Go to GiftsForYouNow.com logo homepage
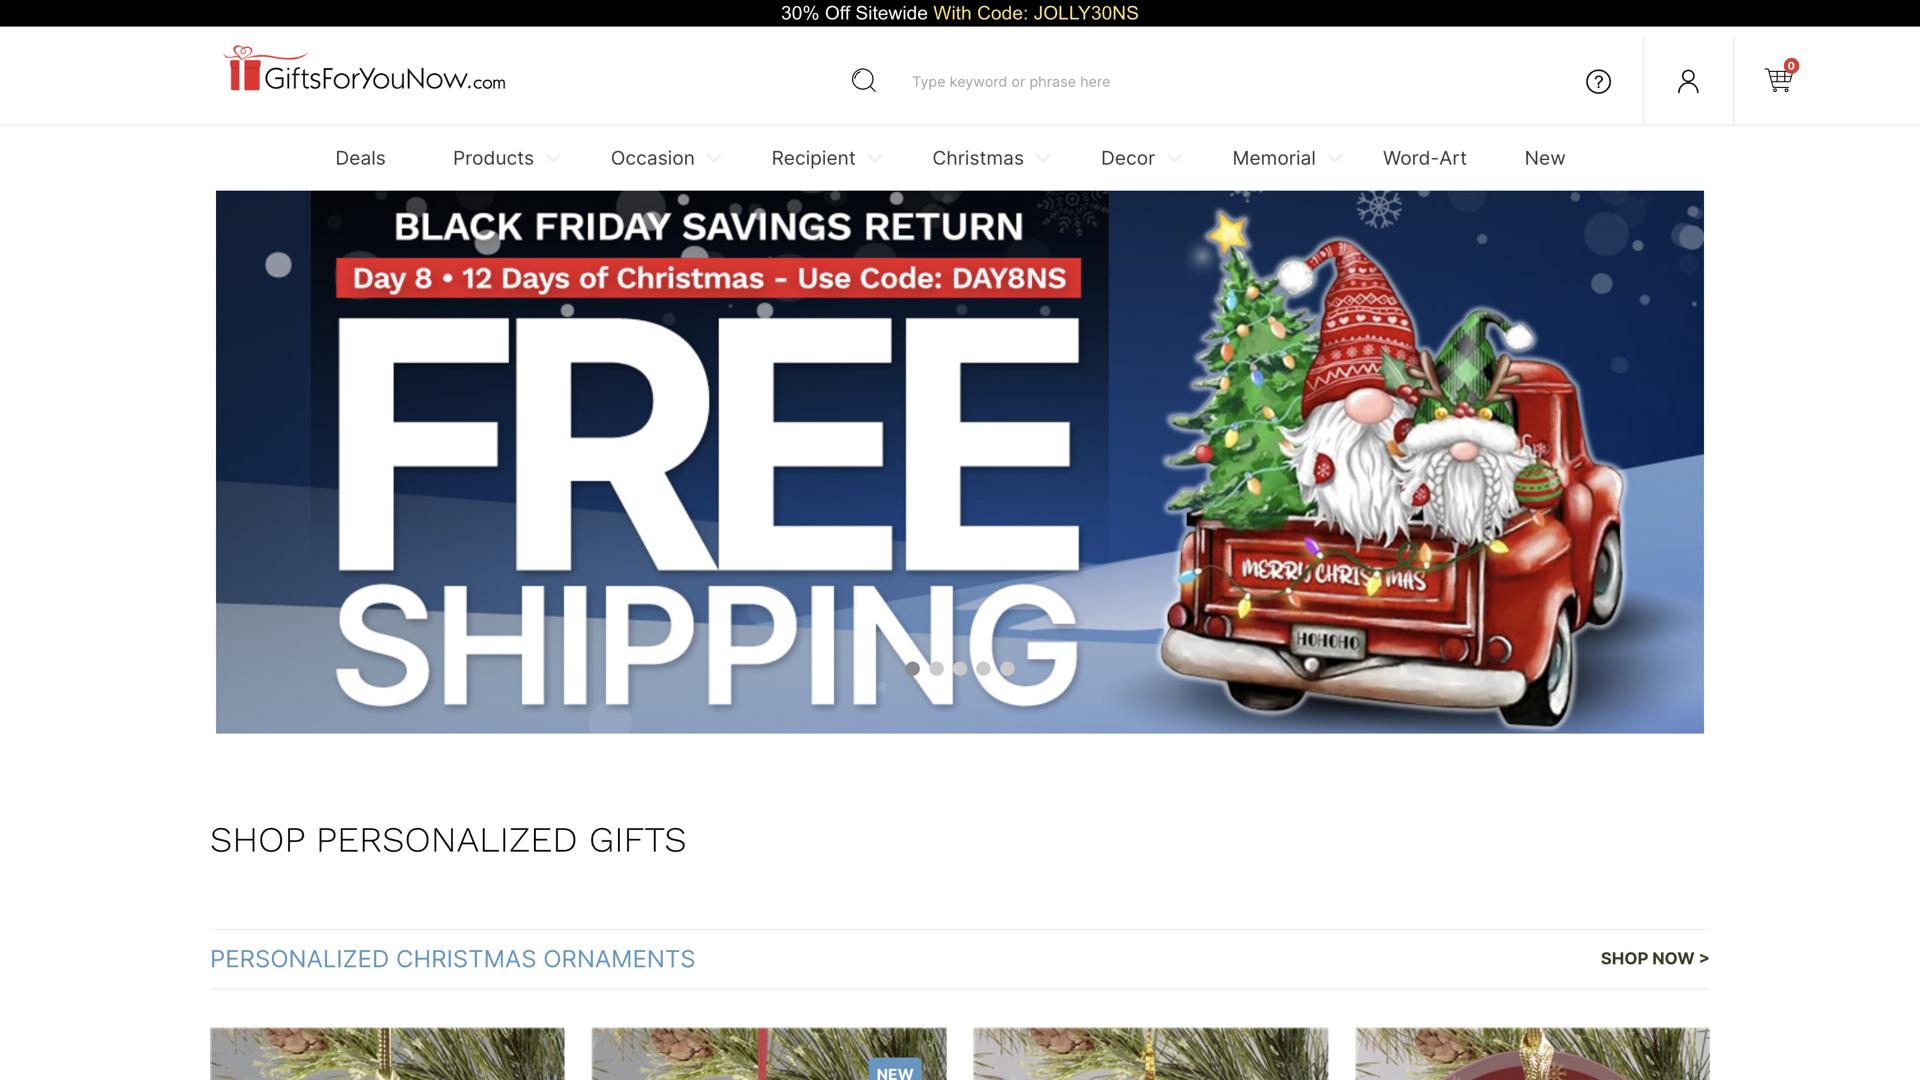Screen dimensions: 1920x1080 [x=365, y=70]
